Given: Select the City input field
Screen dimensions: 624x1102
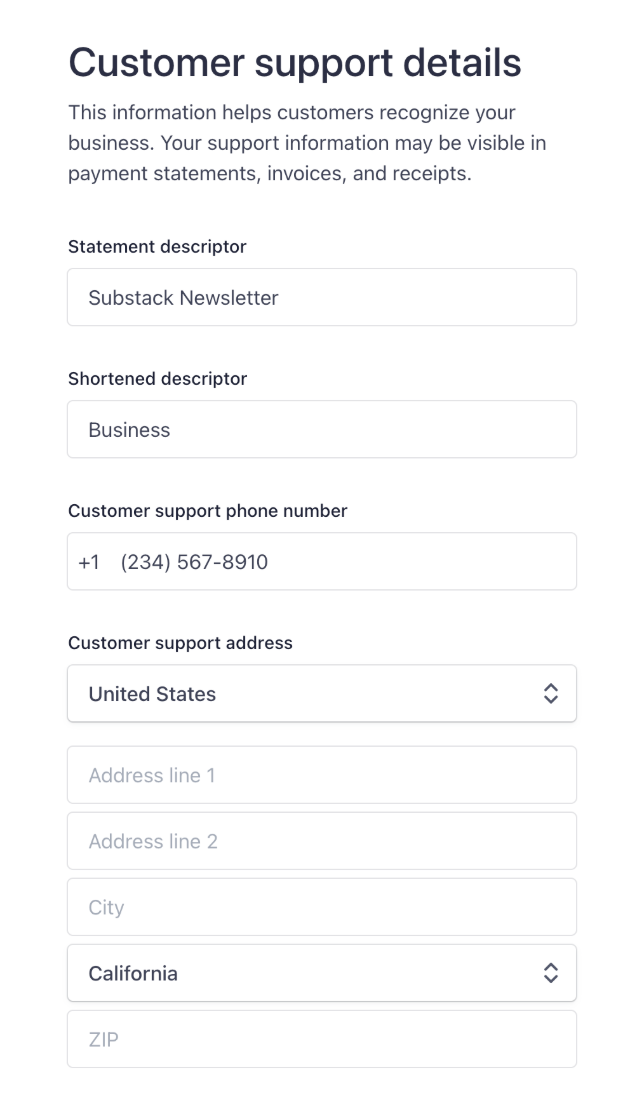Looking at the screenshot, I should point(321,907).
